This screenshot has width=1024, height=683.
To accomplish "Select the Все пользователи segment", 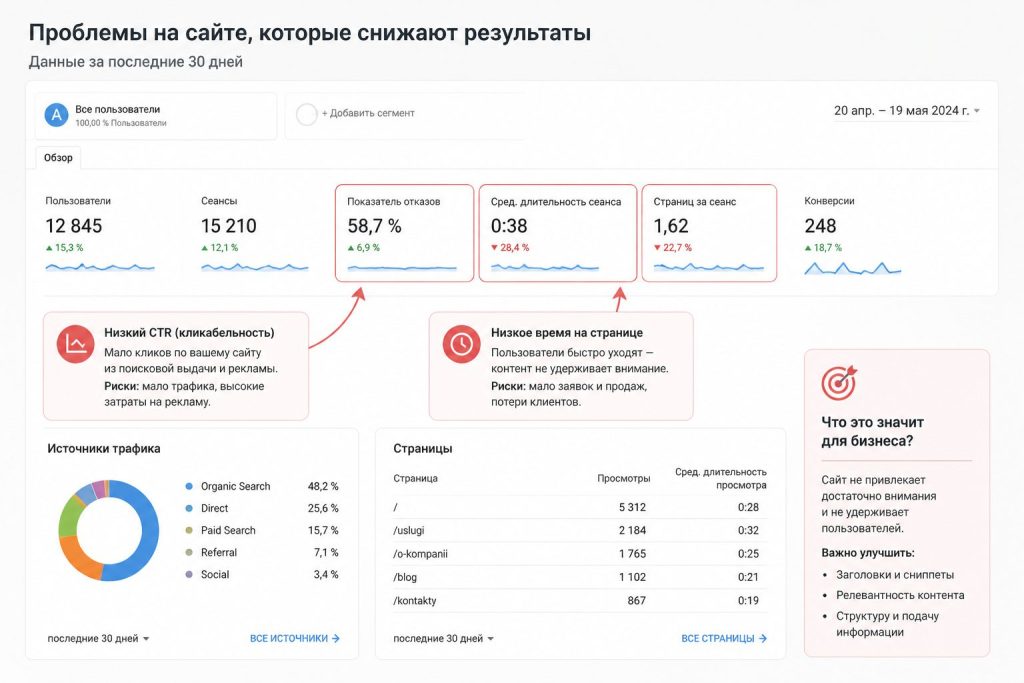I will click(156, 116).
